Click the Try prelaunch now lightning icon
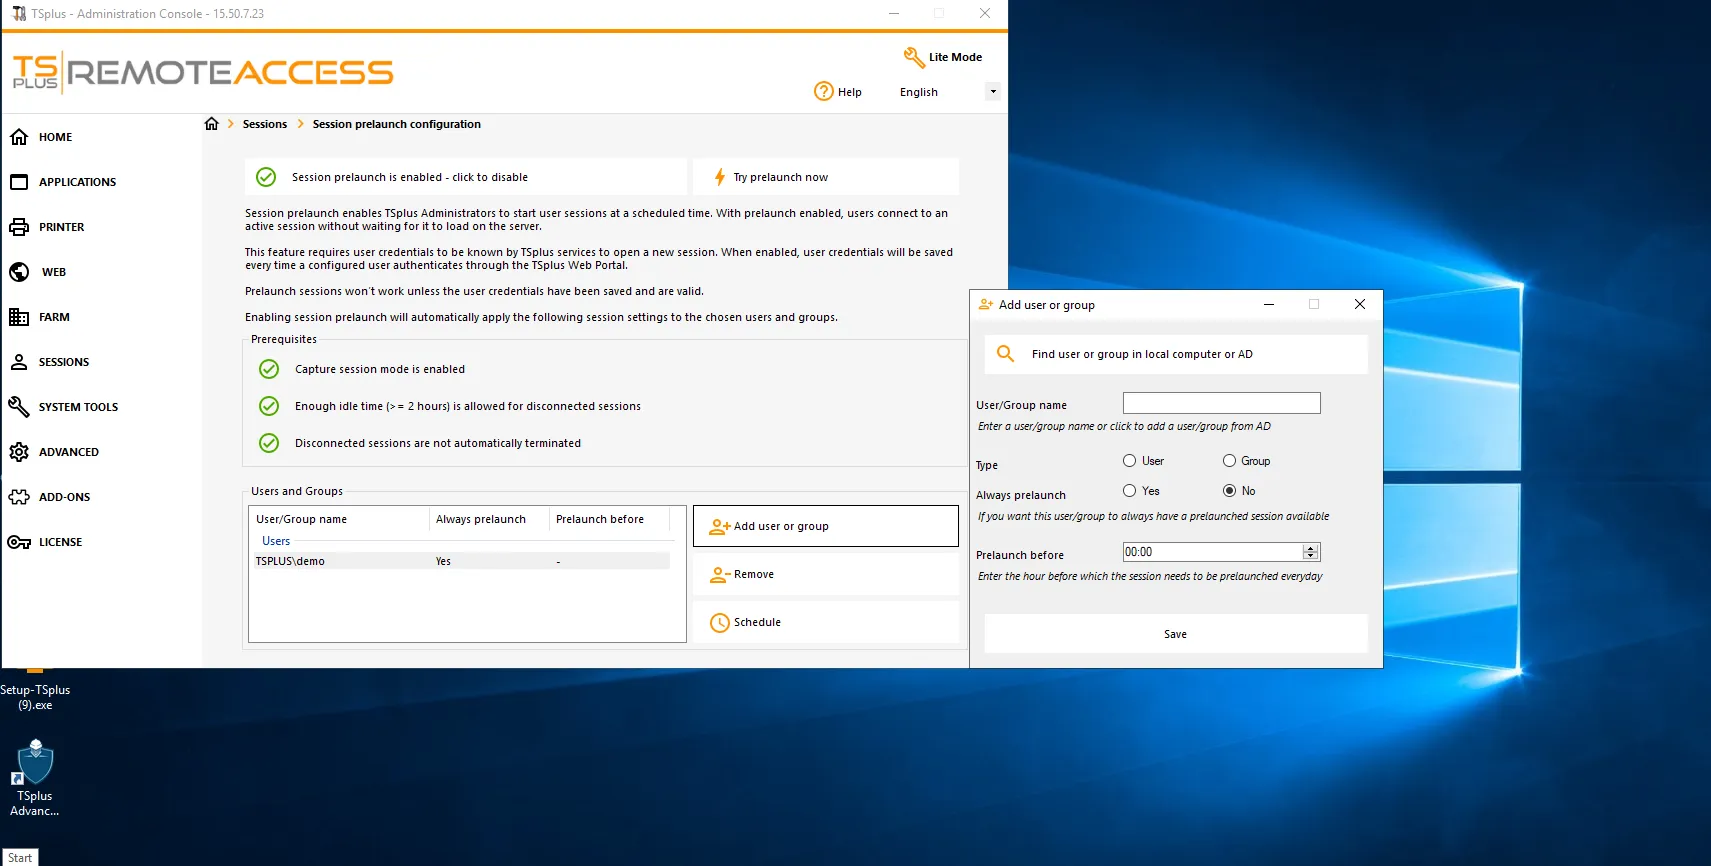 coord(719,177)
